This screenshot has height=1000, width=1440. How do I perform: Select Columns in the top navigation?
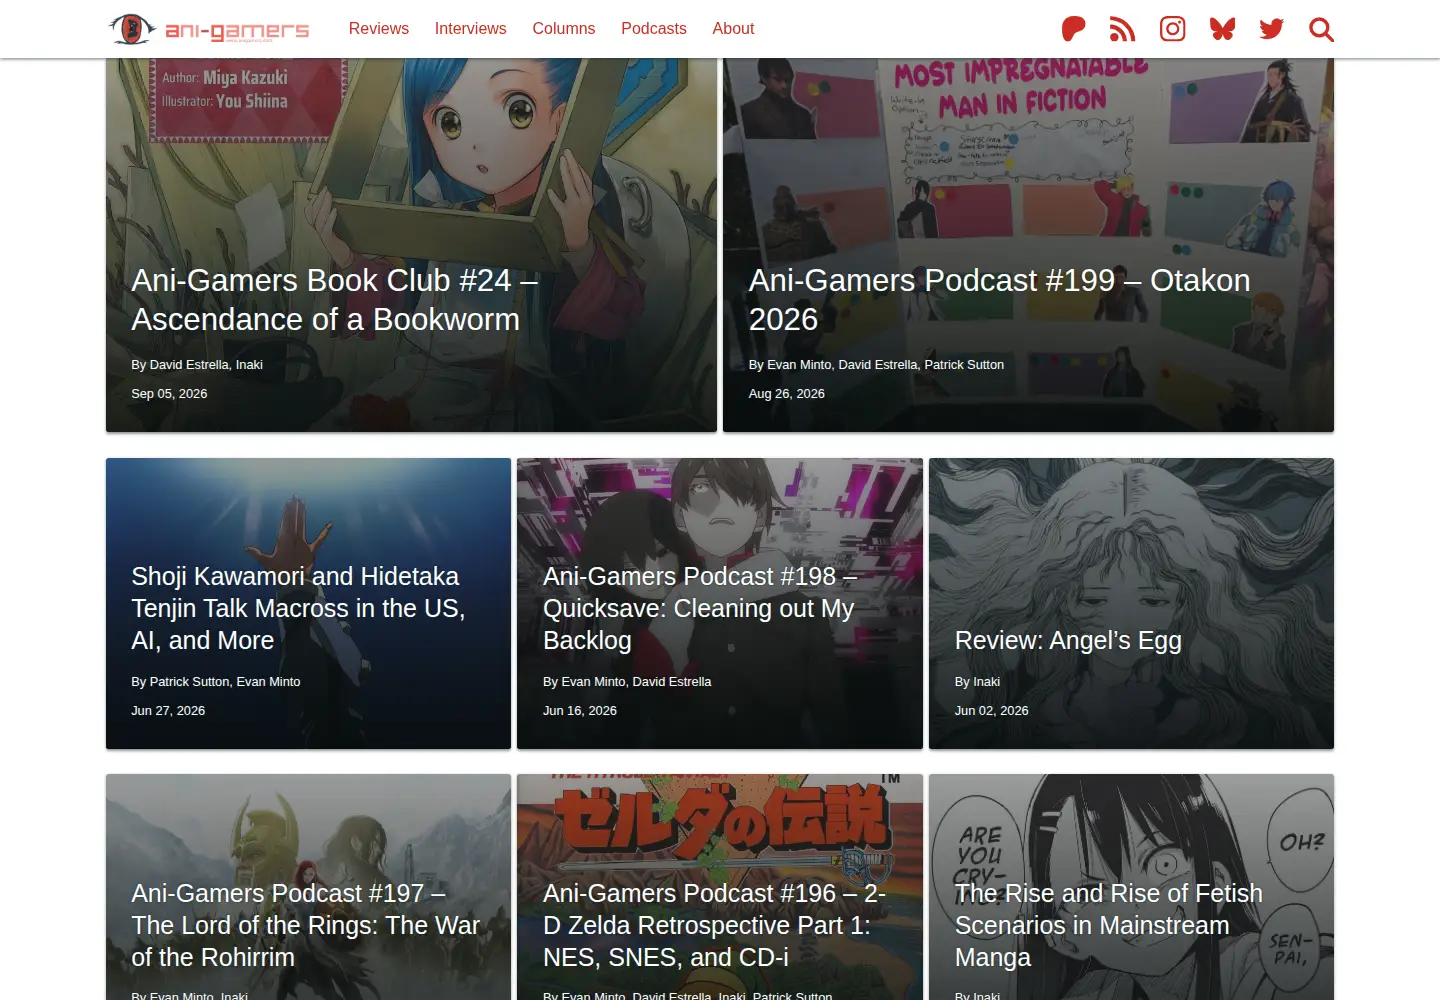tap(564, 29)
